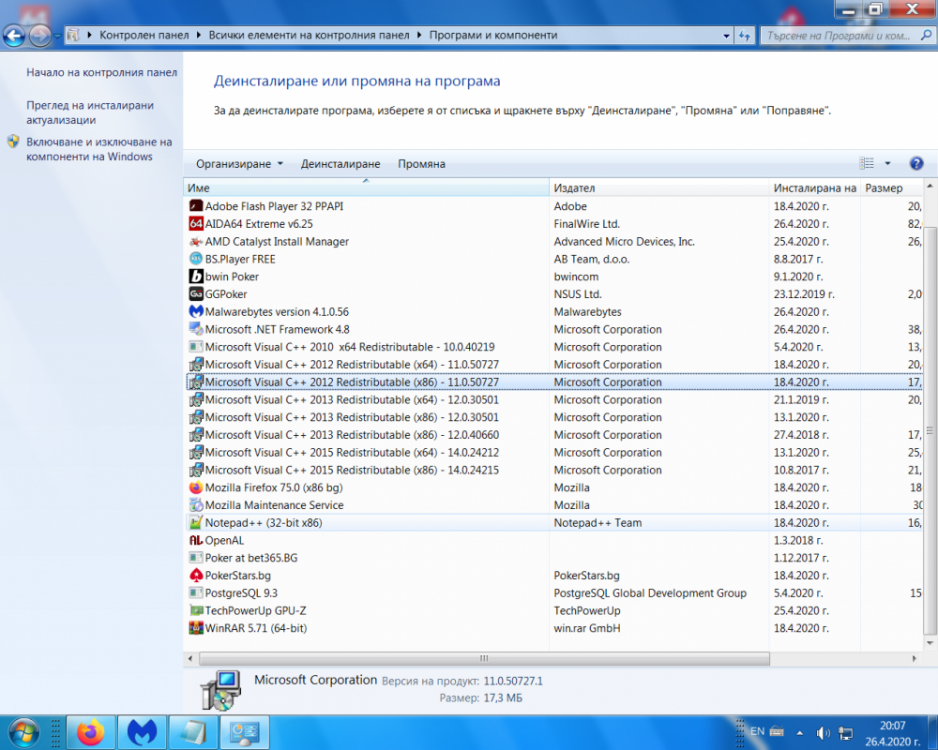Select the OpenAL icon
This screenshot has height=750, width=938.
pos(196,540)
